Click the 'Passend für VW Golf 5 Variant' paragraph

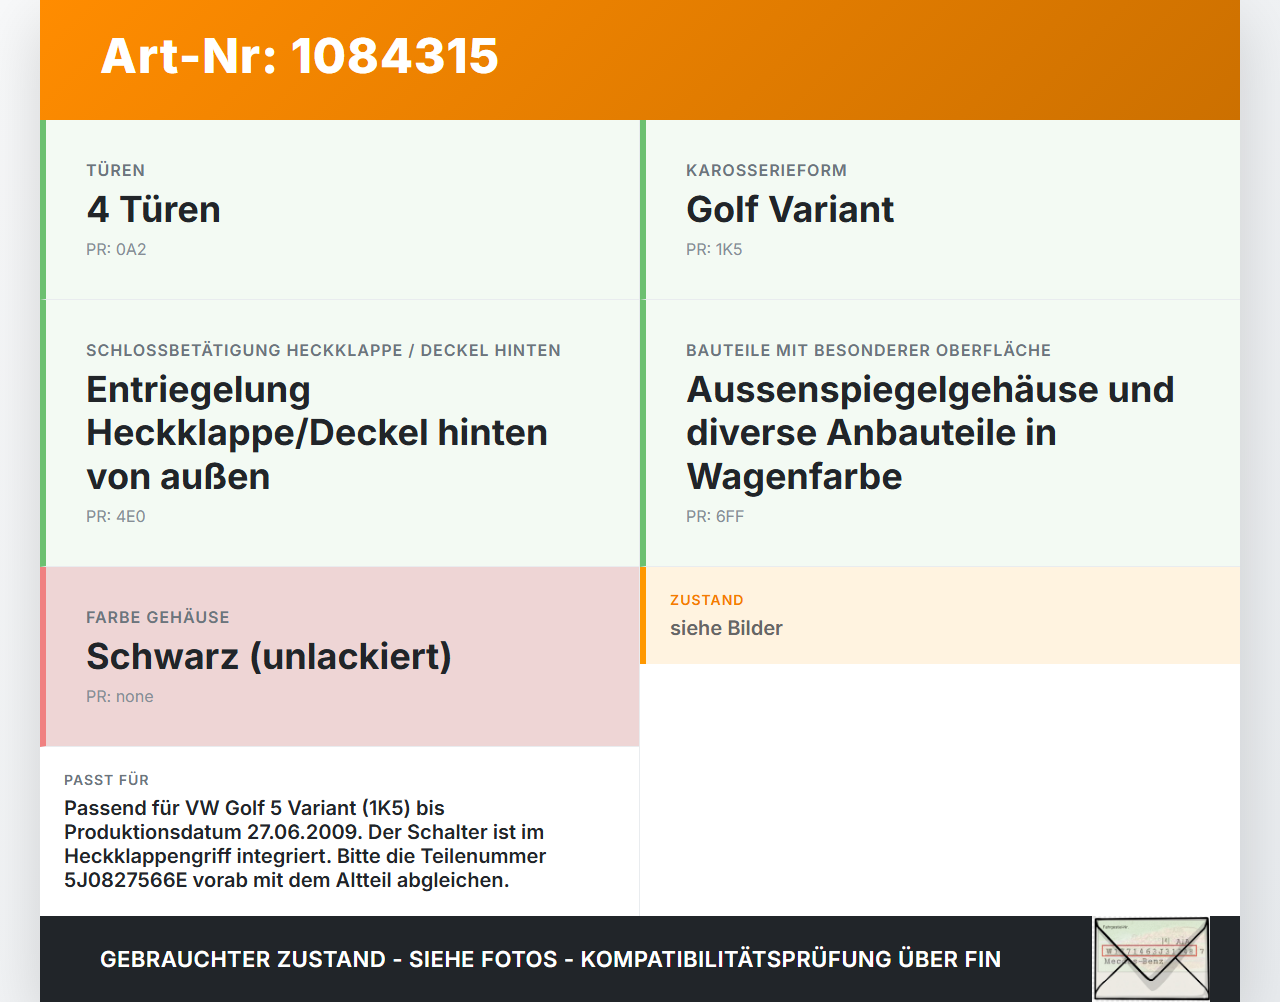coord(305,844)
